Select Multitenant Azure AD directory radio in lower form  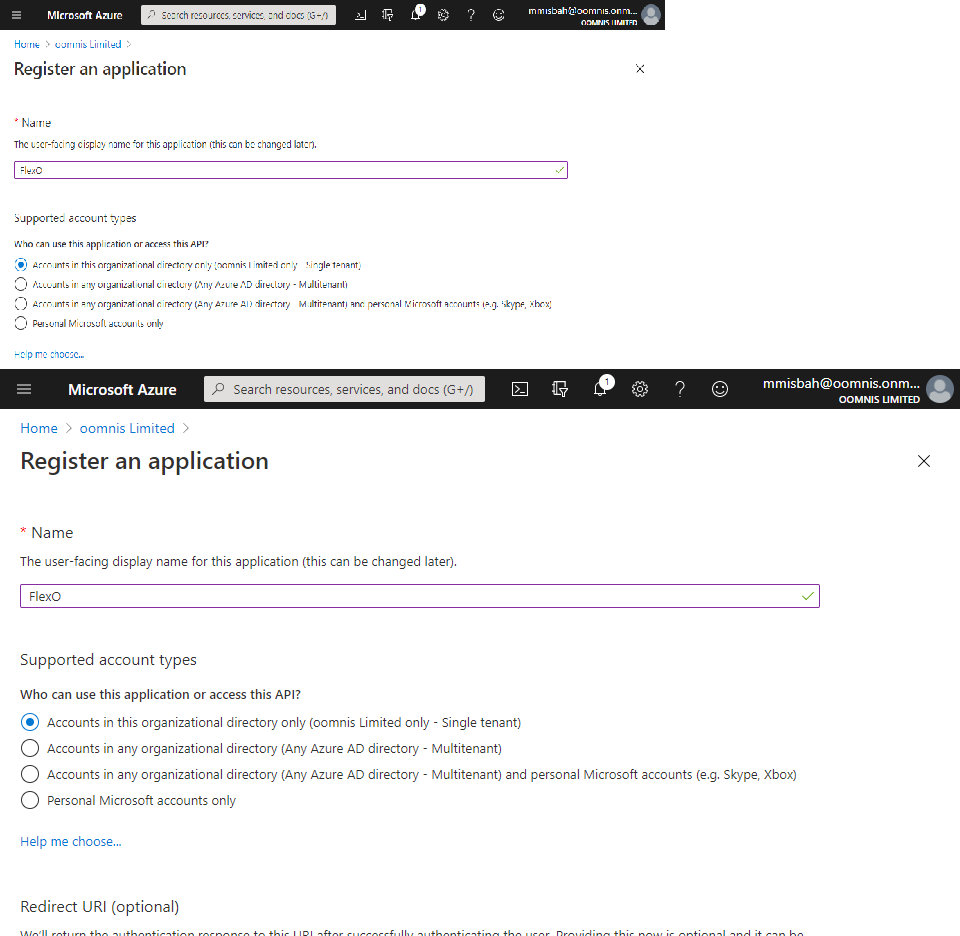pos(30,748)
